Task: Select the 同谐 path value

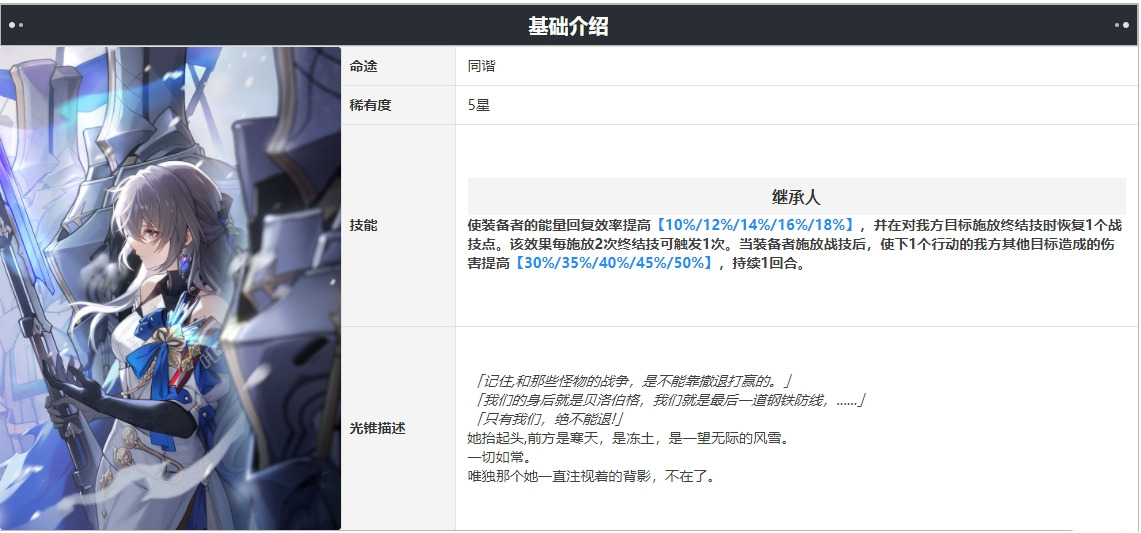Action: click(482, 66)
